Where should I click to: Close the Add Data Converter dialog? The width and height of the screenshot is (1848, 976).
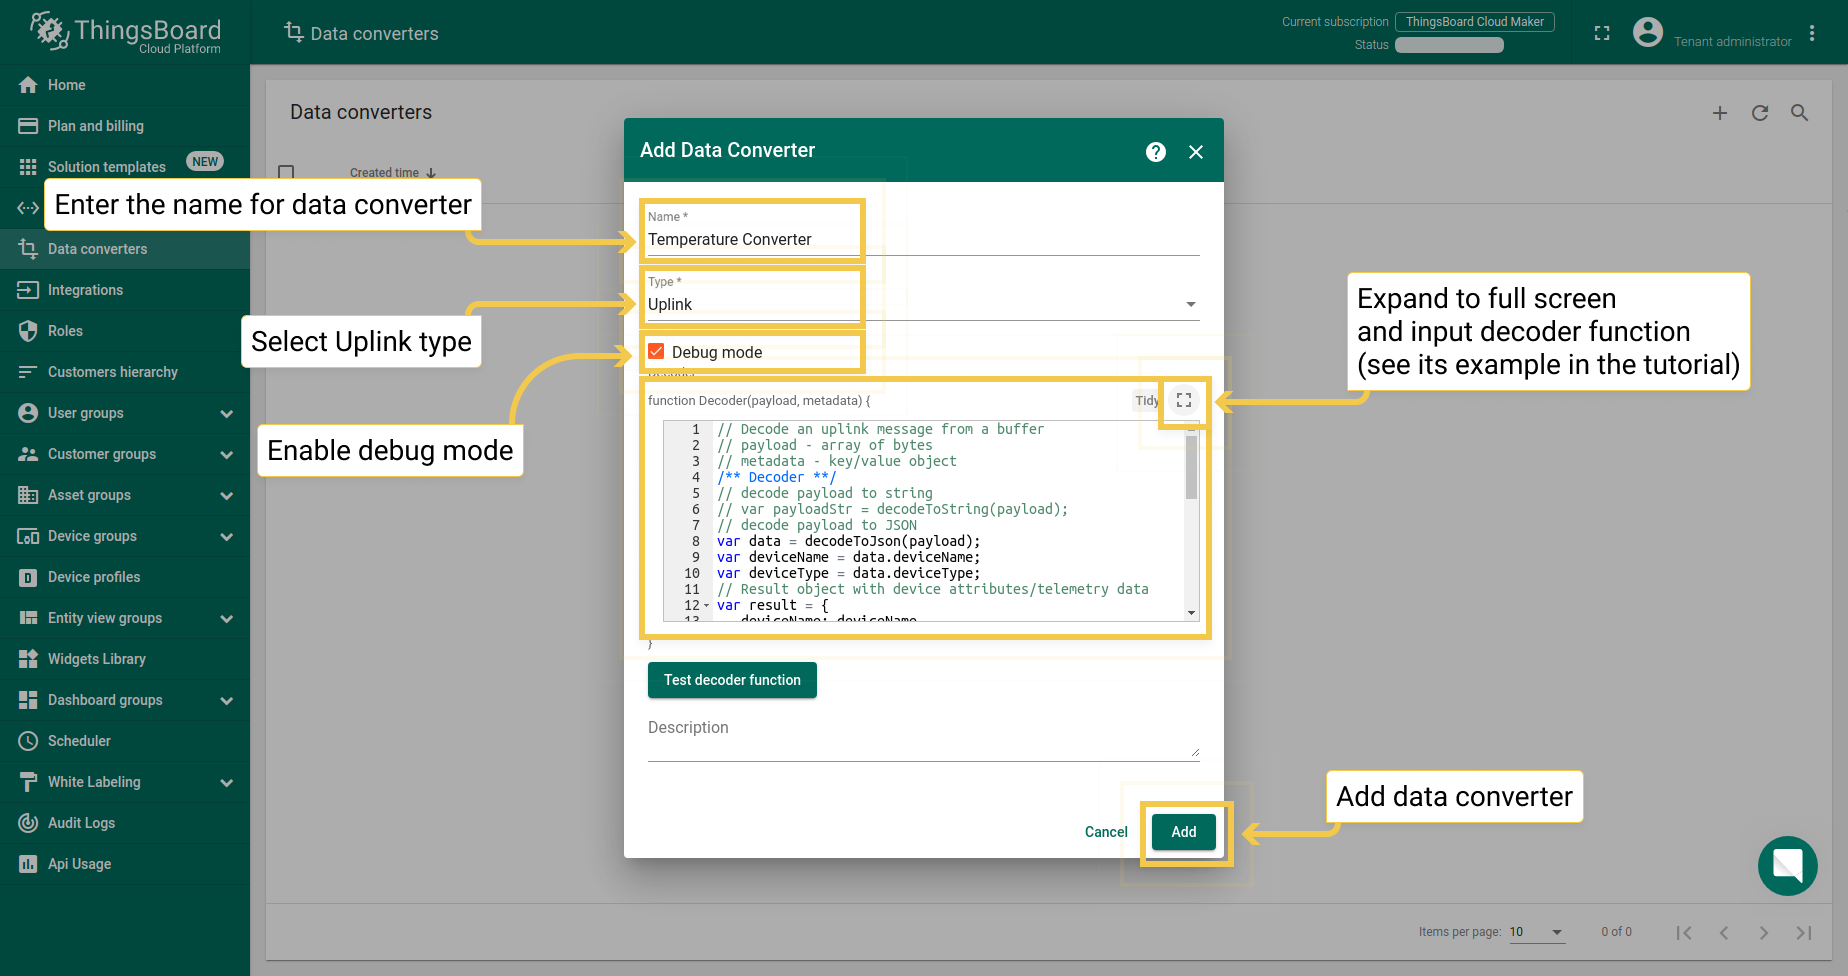click(1196, 152)
